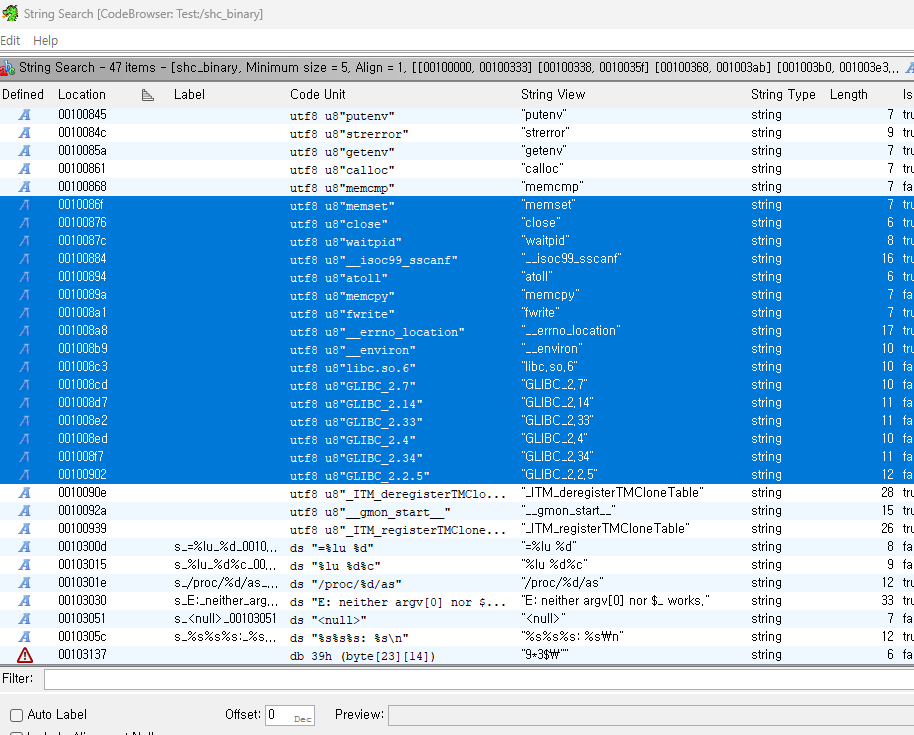This screenshot has width=914, height=735.
Task: Select location cell 001008f7
Action: (81, 457)
